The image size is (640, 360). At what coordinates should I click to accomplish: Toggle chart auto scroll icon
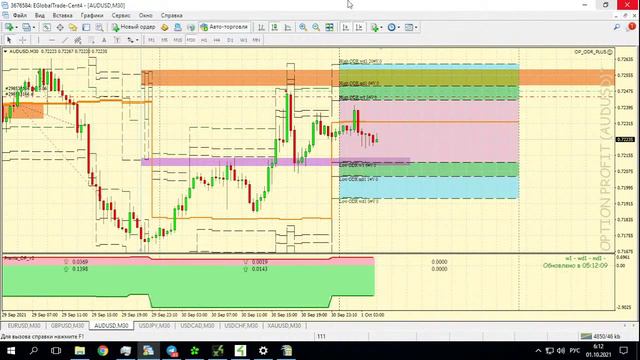(346, 27)
